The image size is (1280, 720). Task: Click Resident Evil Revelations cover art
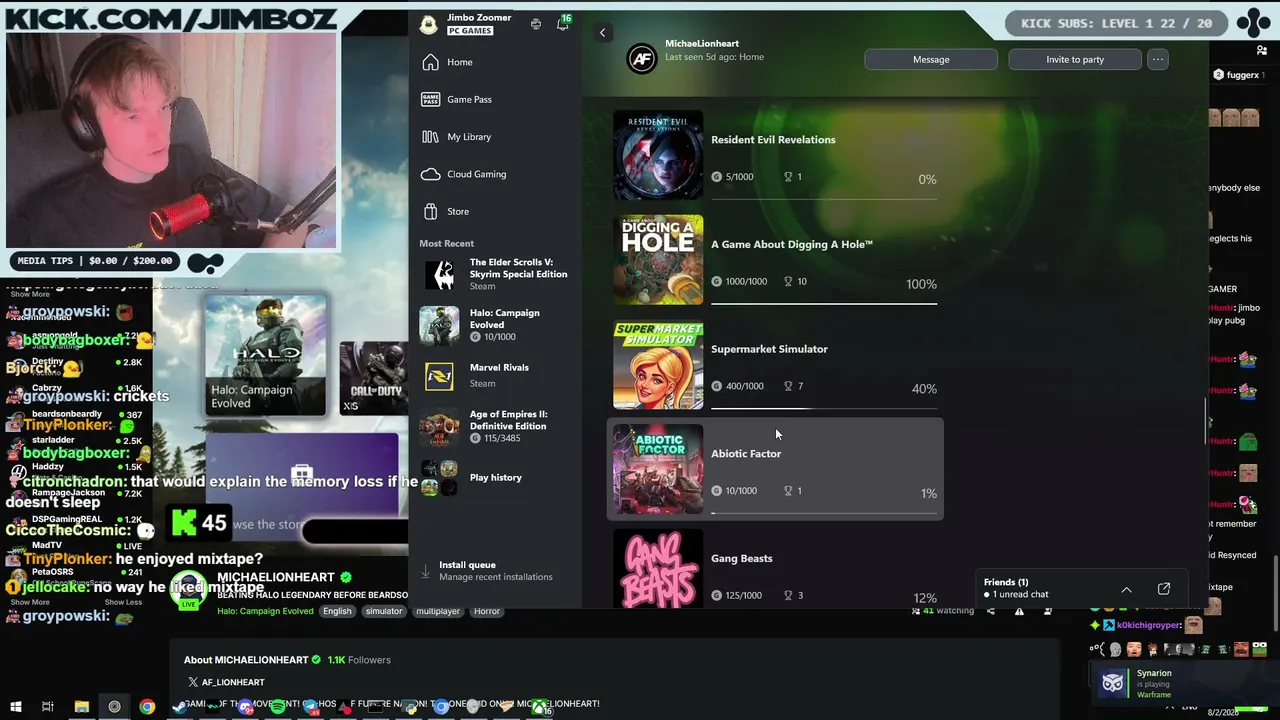pyautogui.click(x=658, y=155)
